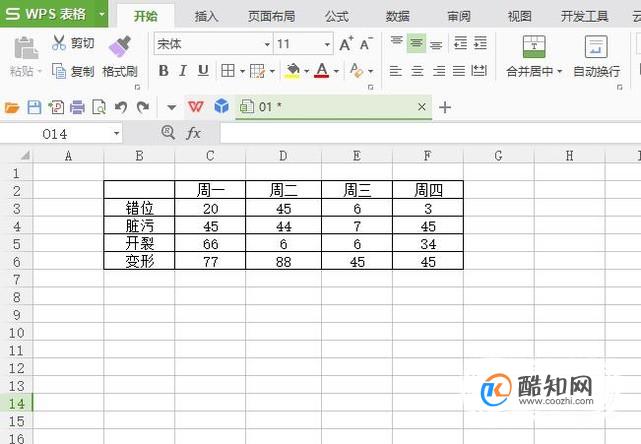Screen dimensions: 641x444
Task: Click the clear format eraser icon
Action: [x=356, y=70]
